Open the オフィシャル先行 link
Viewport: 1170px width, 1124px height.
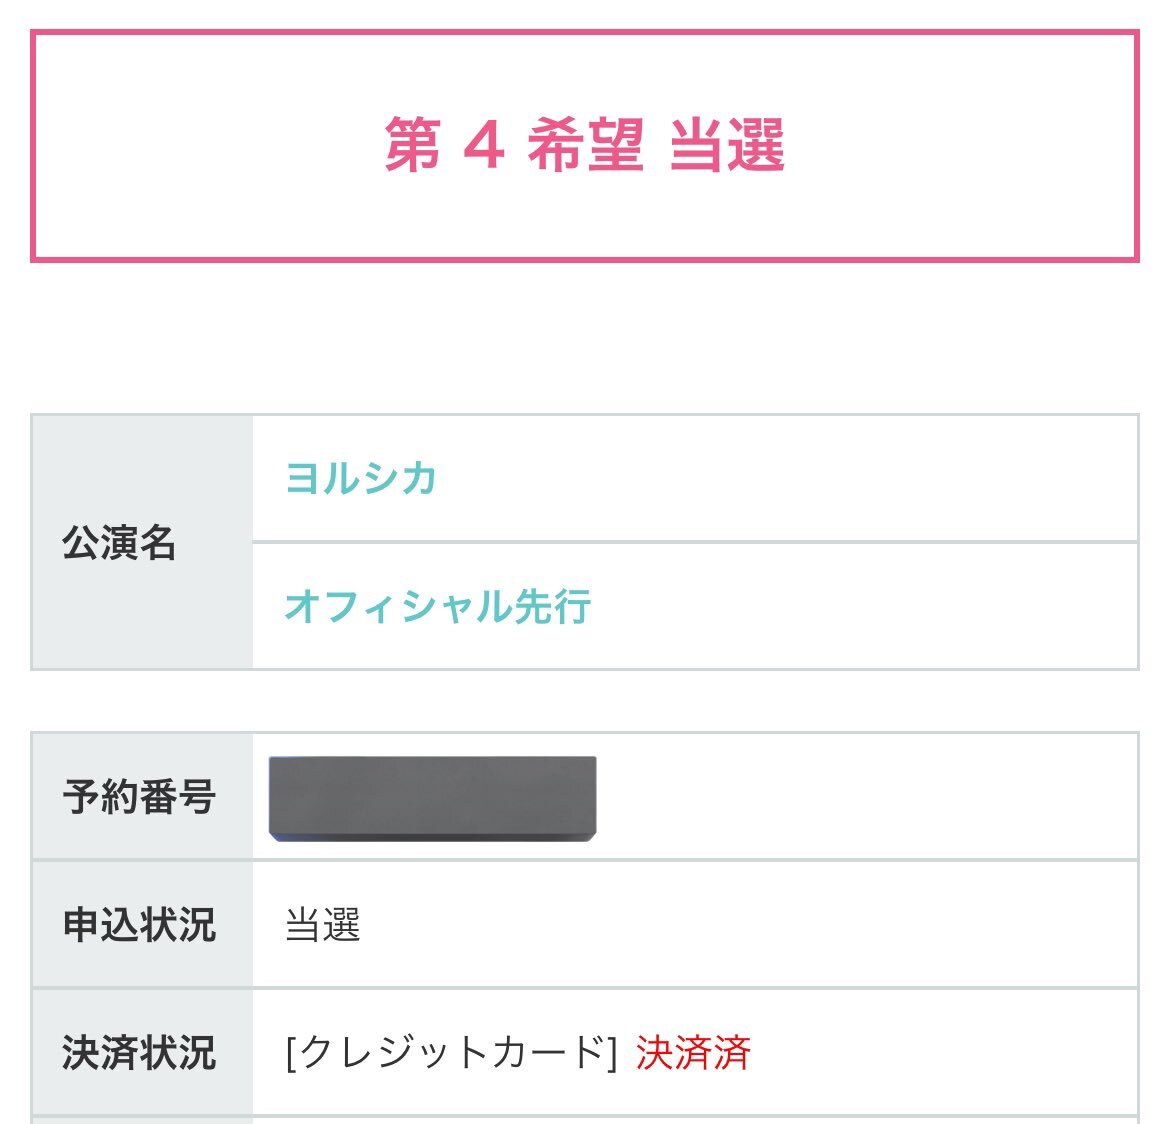coord(438,605)
